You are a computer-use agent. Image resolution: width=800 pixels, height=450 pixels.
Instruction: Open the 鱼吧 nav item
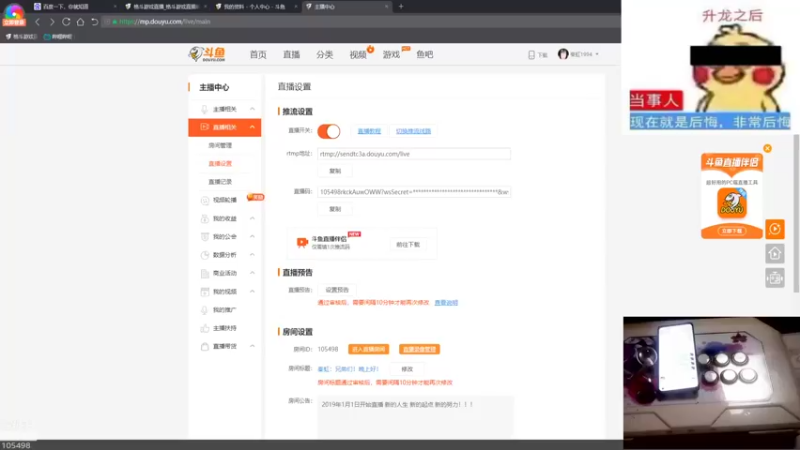point(424,55)
